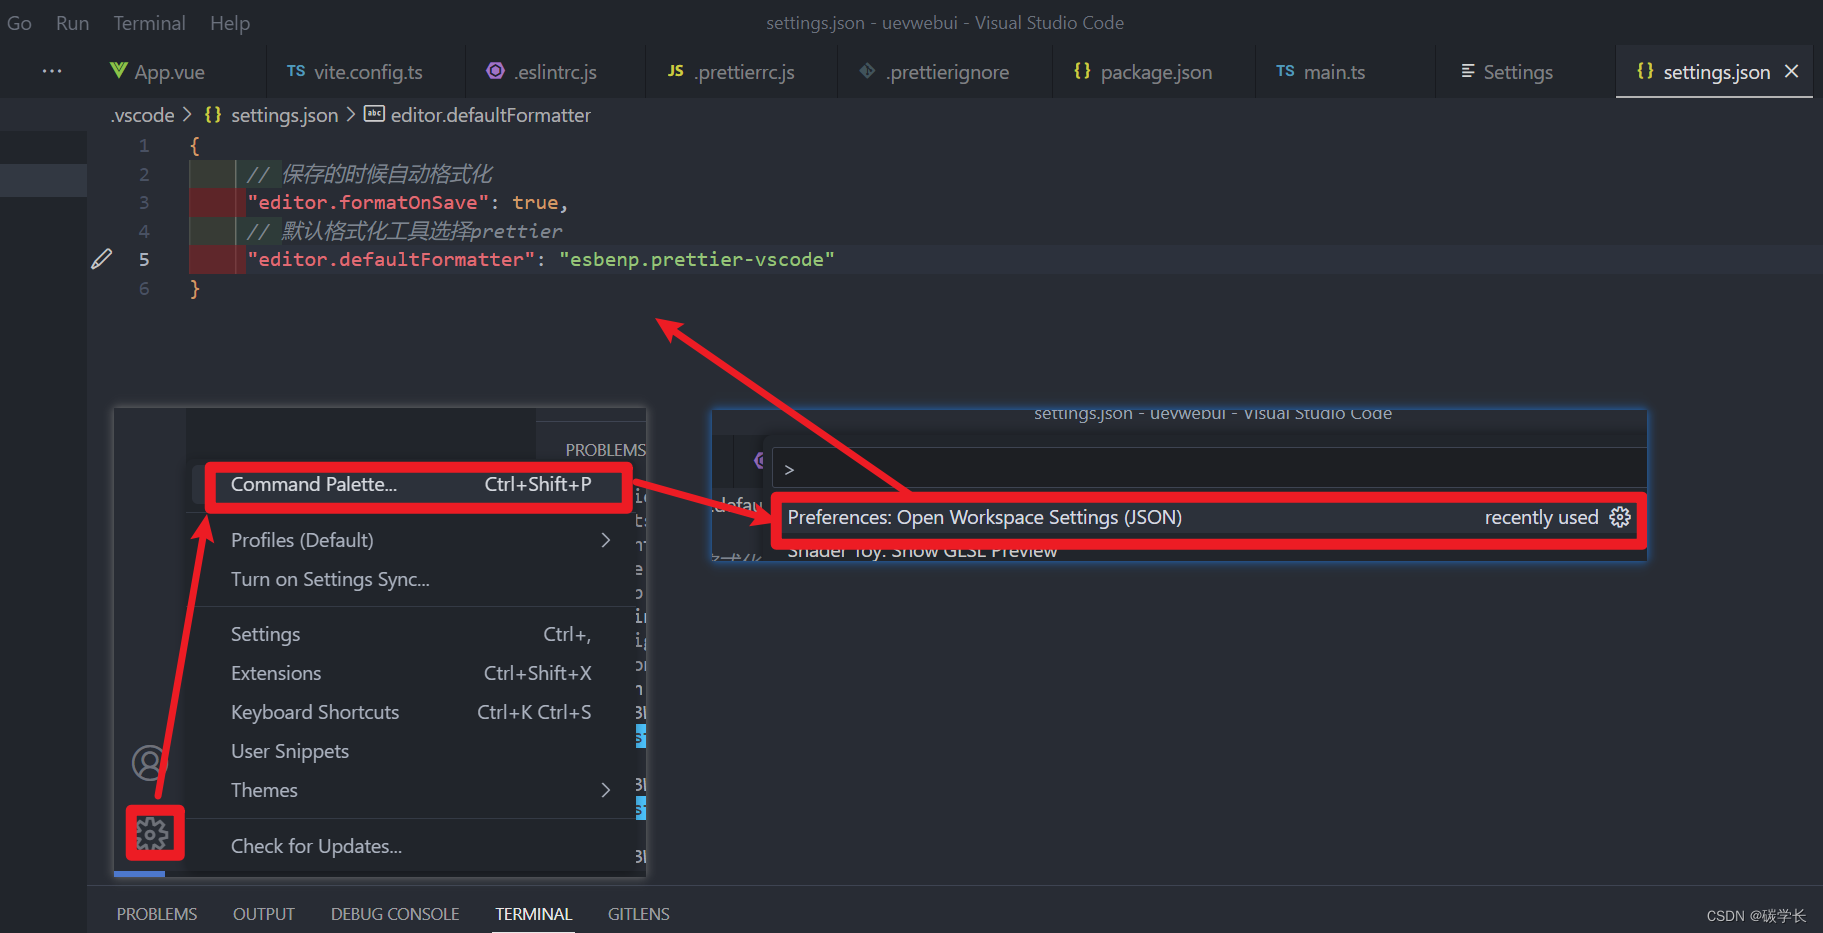Open the Manage gear icon in activity bar
This screenshot has height=933, width=1823.
(x=153, y=833)
